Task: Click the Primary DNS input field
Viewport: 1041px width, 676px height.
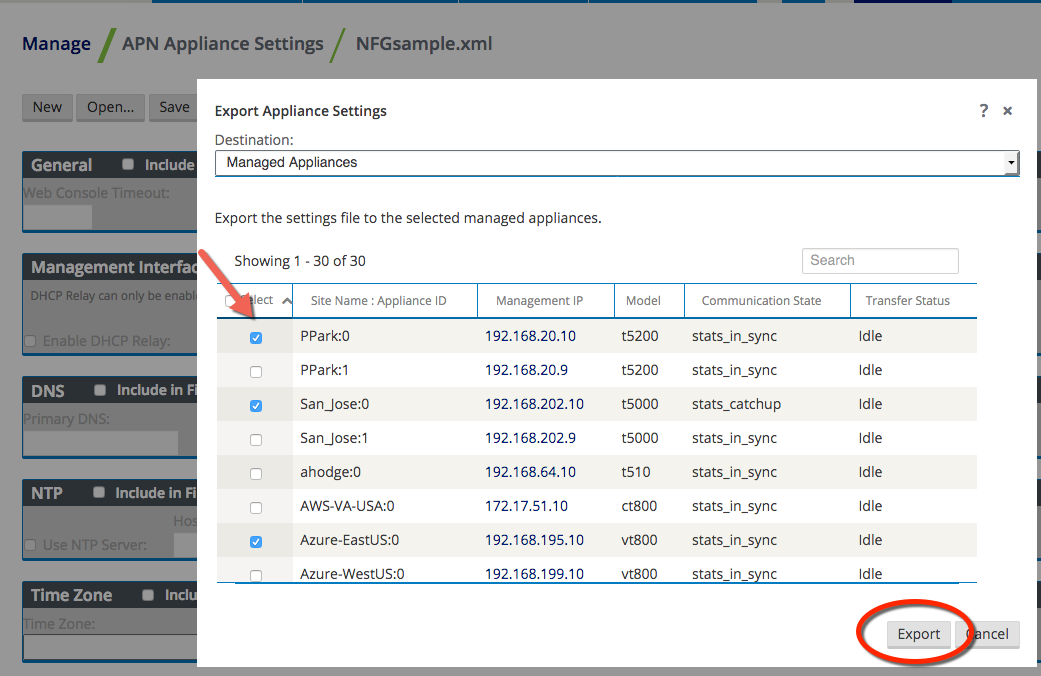Action: (101, 443)
